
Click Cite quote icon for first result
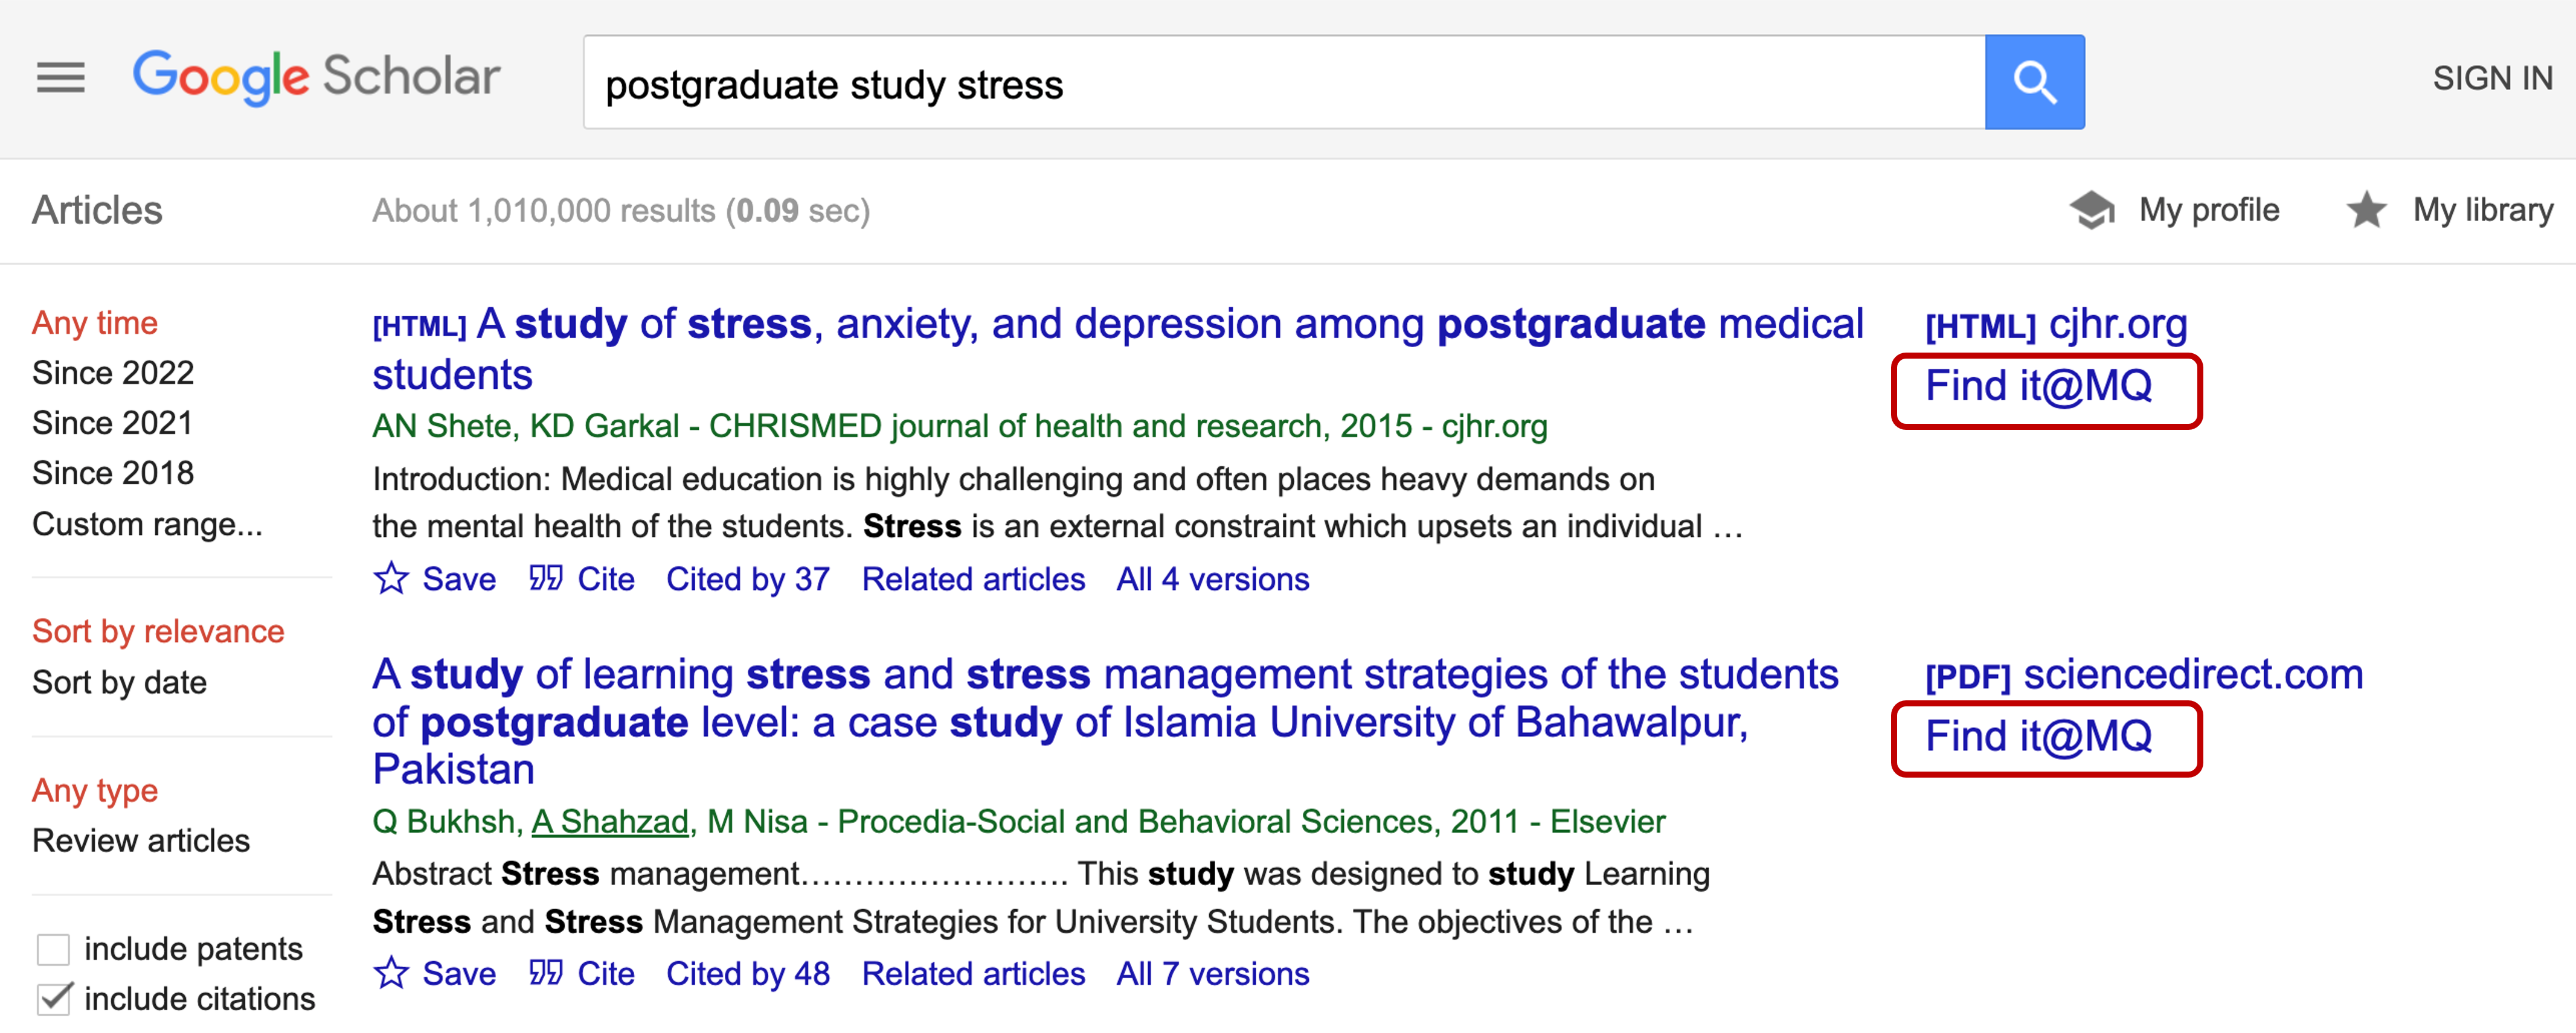[546, 578]
